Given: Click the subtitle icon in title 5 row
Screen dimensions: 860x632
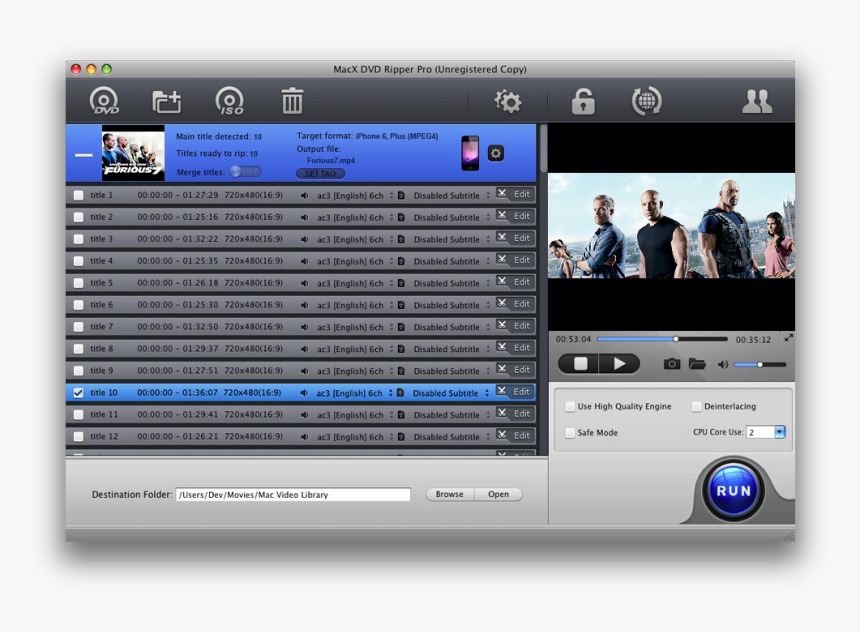Looking at the screenshot, I should tap(401, 283).
